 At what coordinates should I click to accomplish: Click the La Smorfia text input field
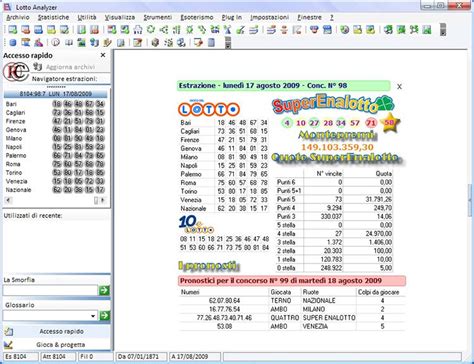50,290
